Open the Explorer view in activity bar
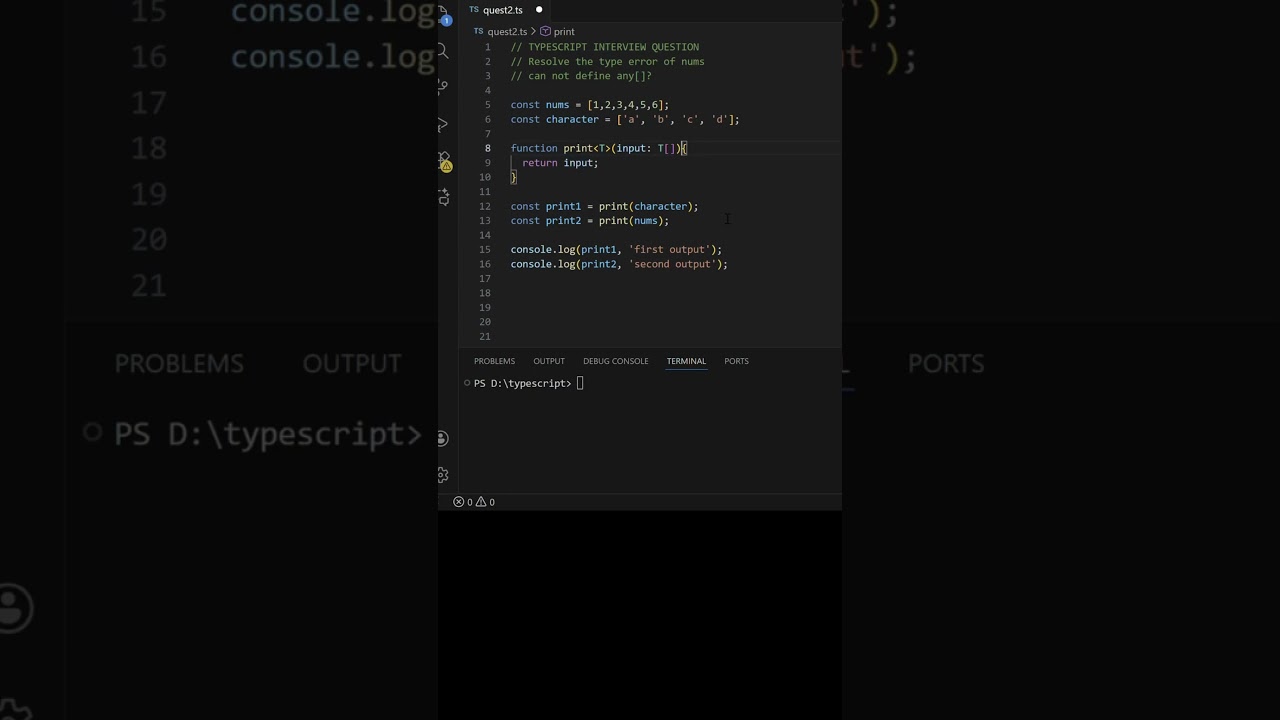This screenshot has height=720, width=1280. pyautogui.click(x=444, y=14)
